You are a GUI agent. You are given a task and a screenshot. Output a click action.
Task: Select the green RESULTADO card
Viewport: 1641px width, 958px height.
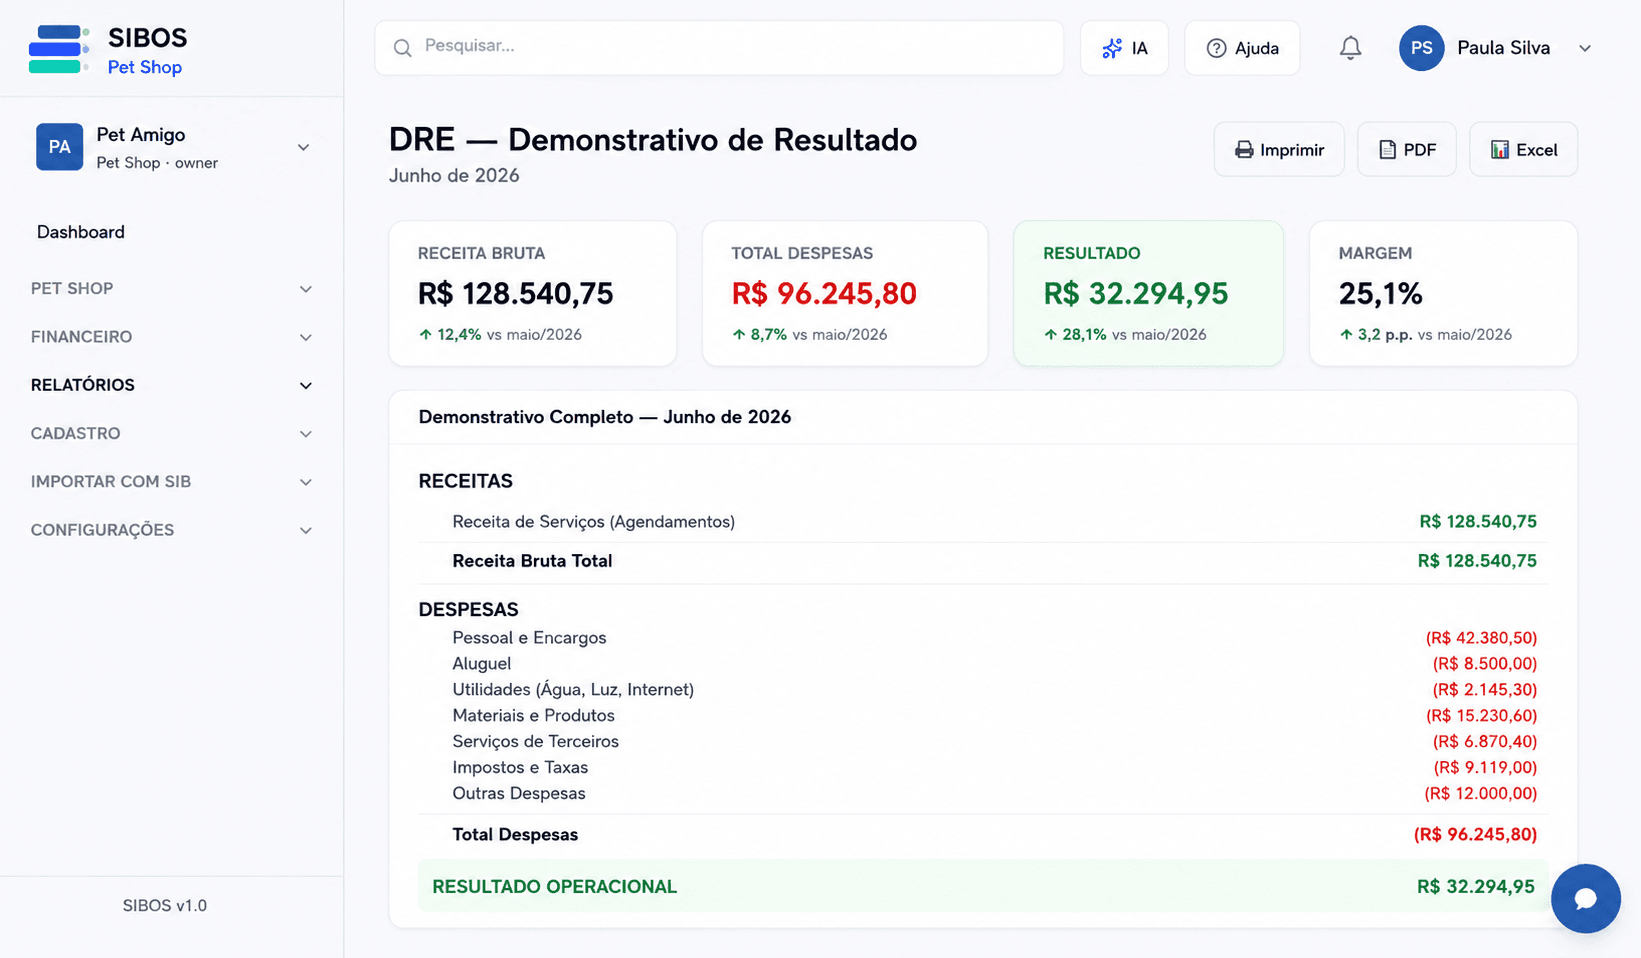1148,293
